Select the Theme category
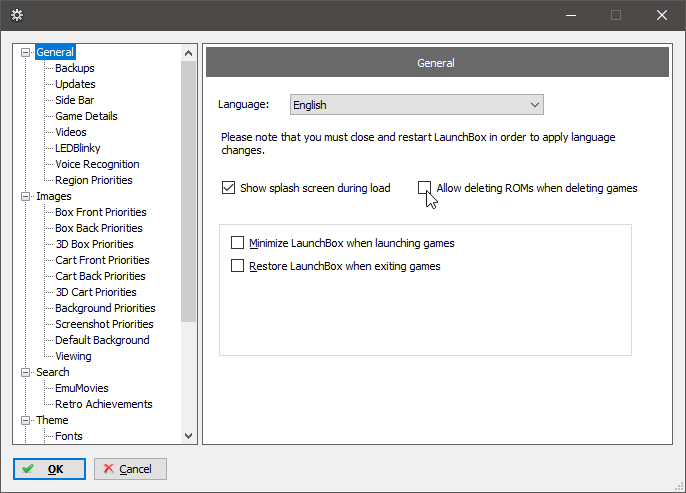Viewport: 686px width, 493px height. click(x=52, y=420)
